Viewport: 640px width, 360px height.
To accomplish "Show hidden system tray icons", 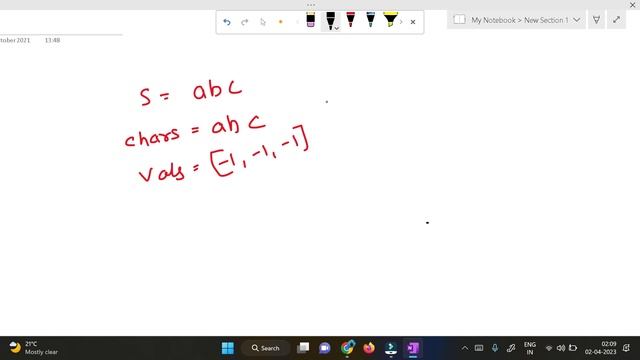I will [465, 348].
